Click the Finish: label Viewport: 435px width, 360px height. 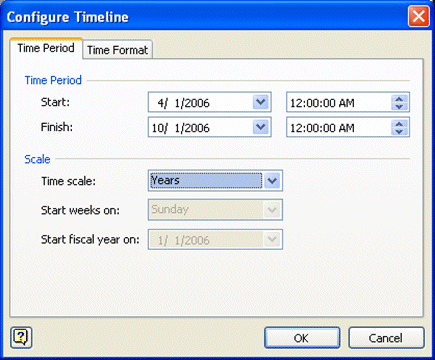click(57, 127)
